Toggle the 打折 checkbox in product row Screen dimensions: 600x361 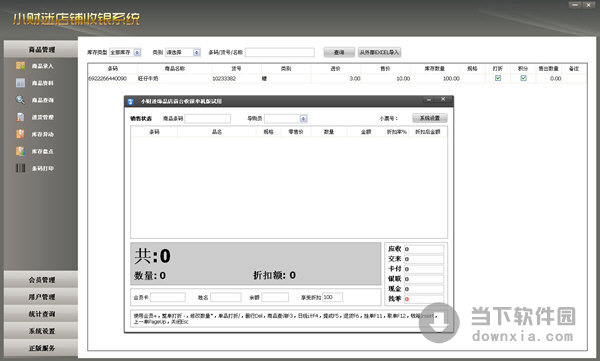pos(498,78)
